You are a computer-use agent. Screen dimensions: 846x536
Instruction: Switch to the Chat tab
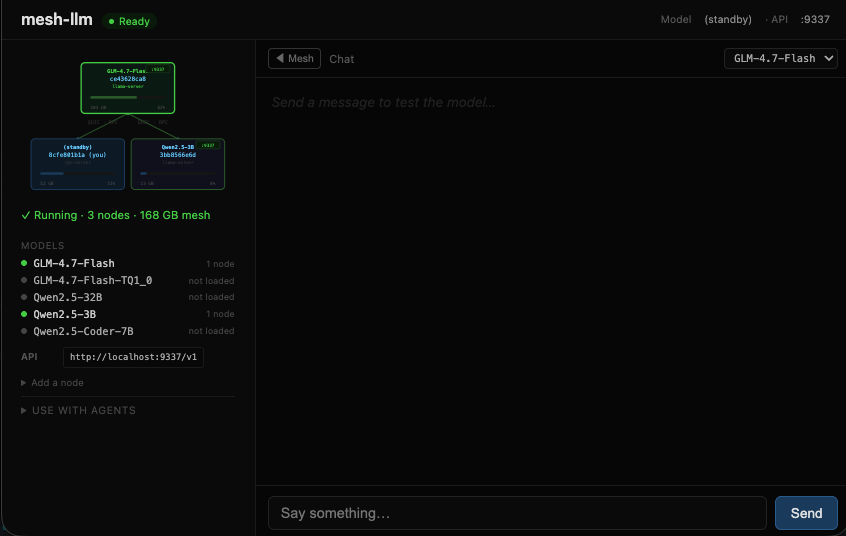pyautogui.click(x=342, y=59)
